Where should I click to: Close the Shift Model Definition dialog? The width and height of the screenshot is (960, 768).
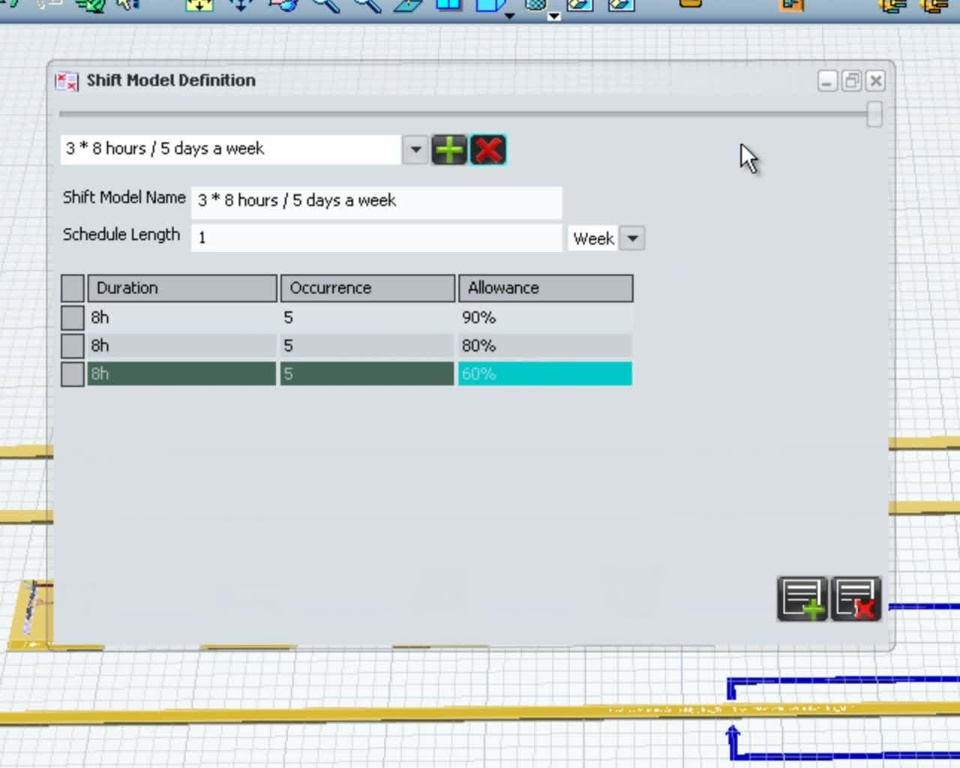coord(876,81)
